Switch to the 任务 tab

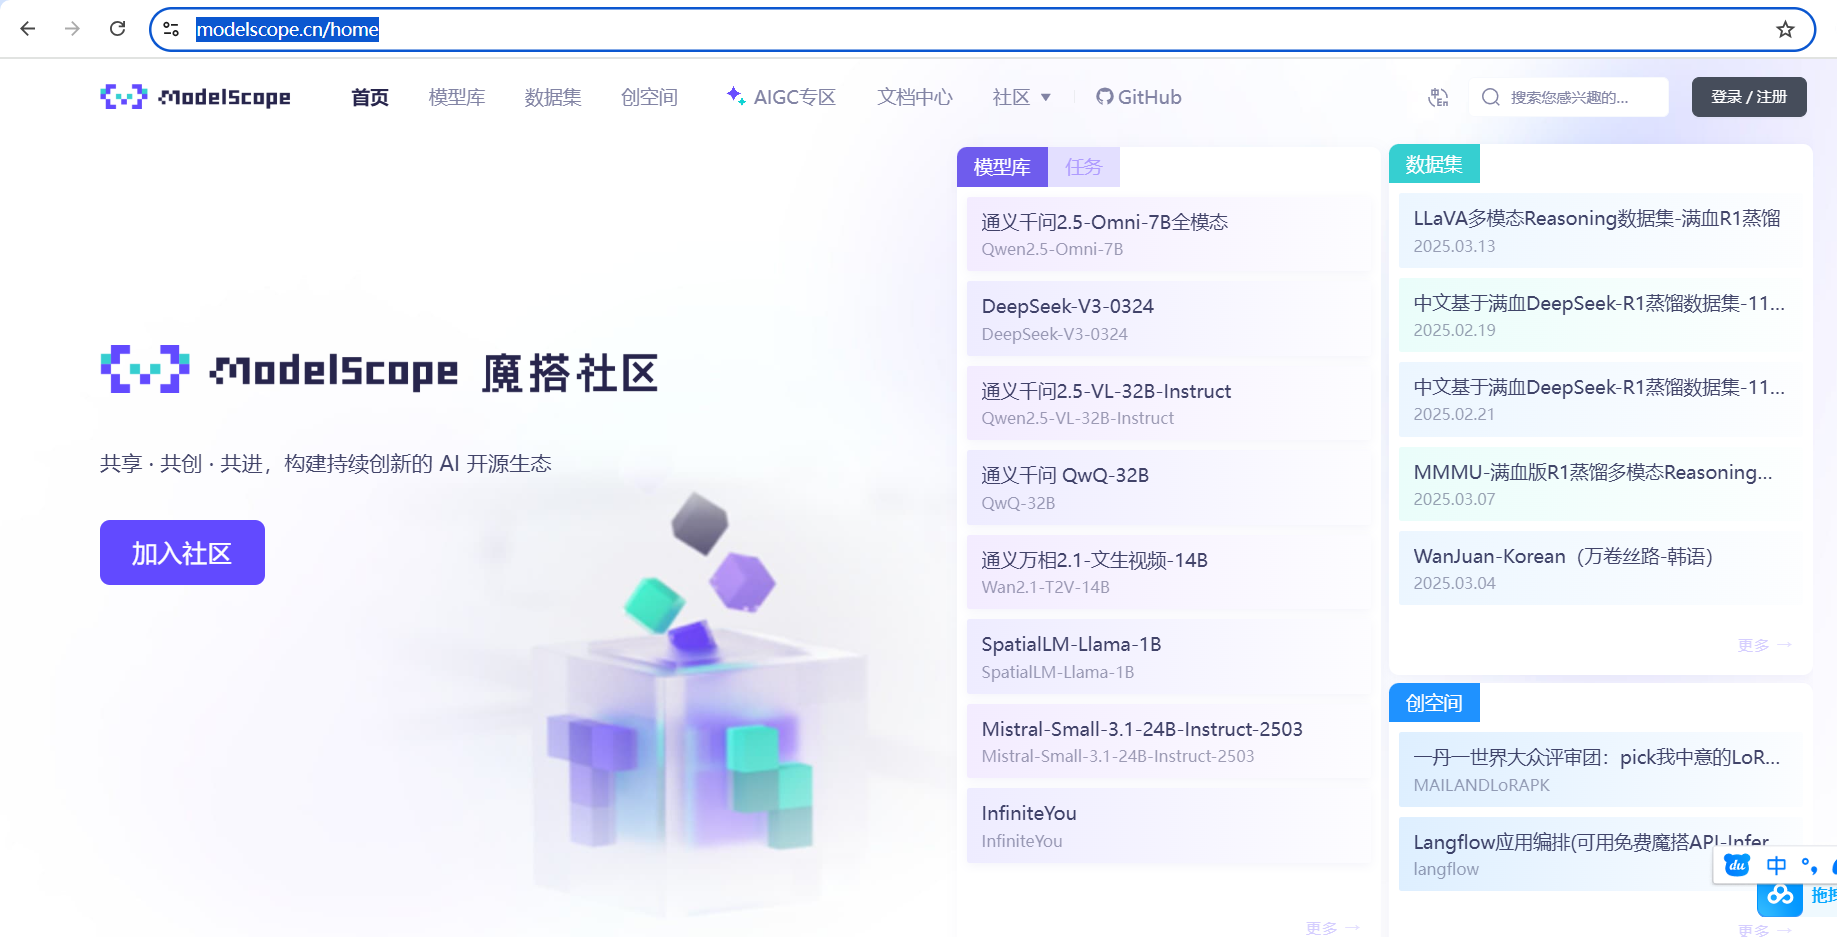coord(1083,167)
